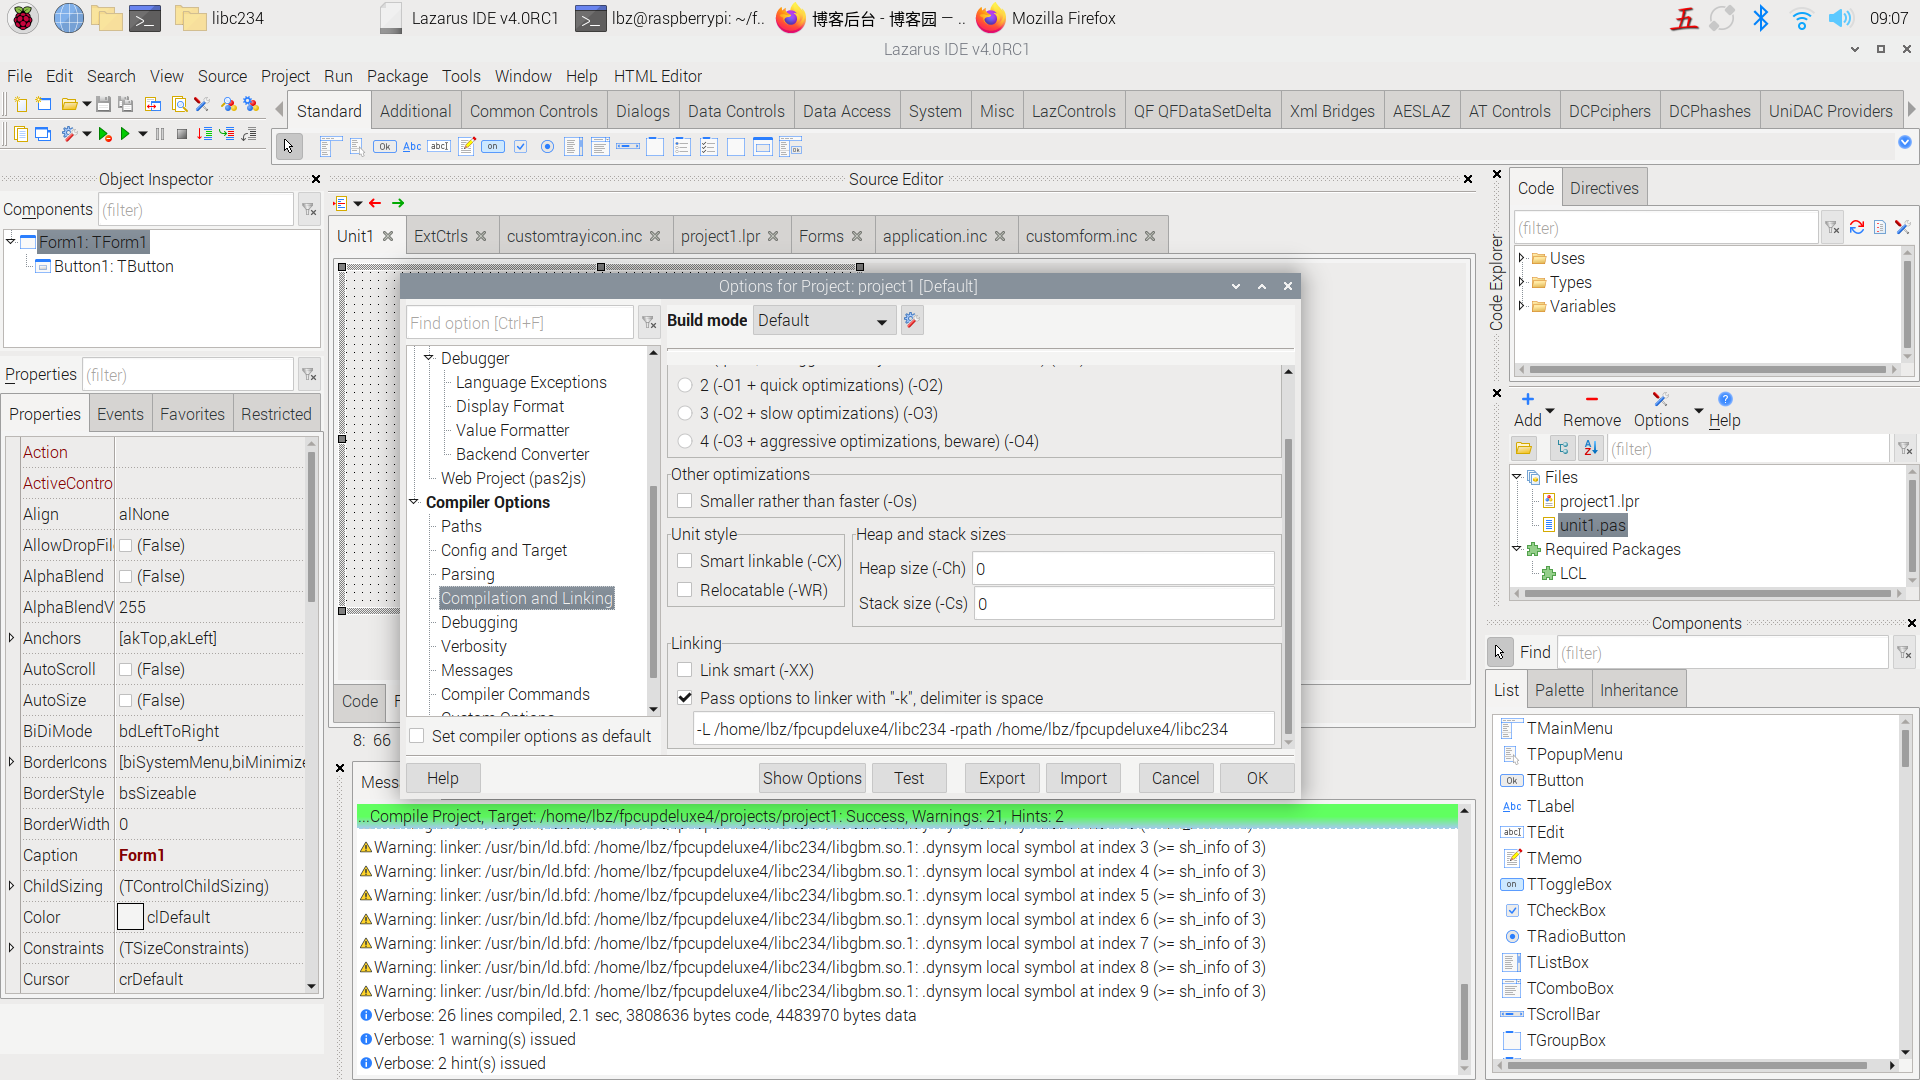Click build mode settings icon beside Default

[x=910, y=320]
